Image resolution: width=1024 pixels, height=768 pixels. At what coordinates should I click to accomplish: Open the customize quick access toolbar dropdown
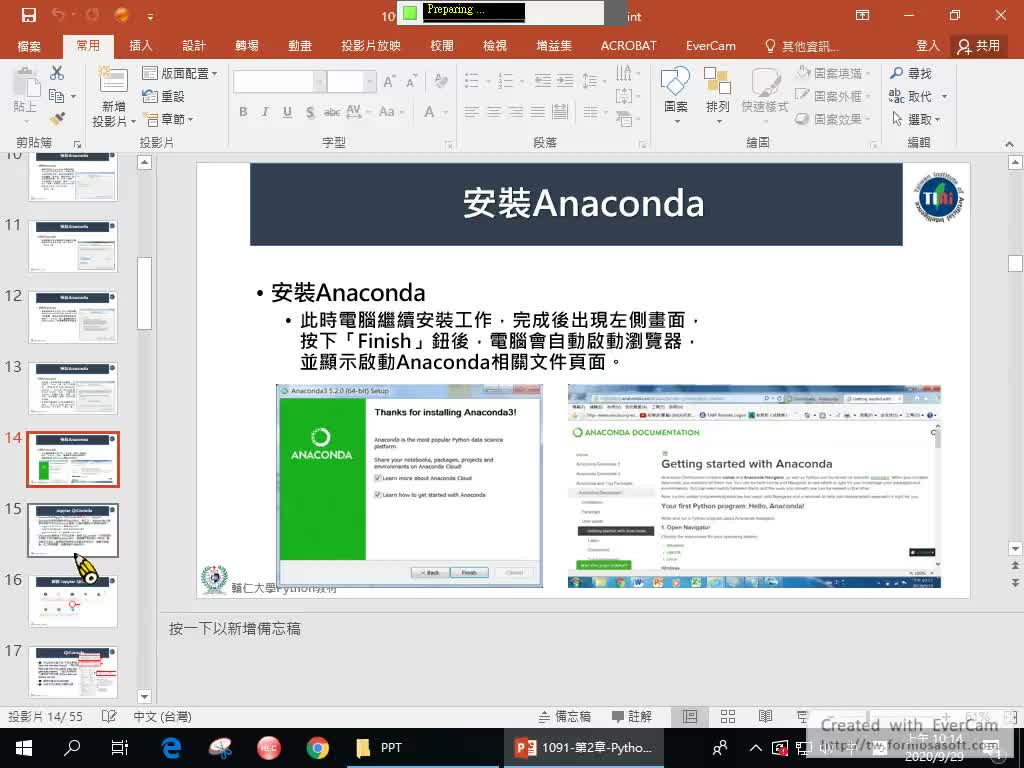tap(150, 16)
